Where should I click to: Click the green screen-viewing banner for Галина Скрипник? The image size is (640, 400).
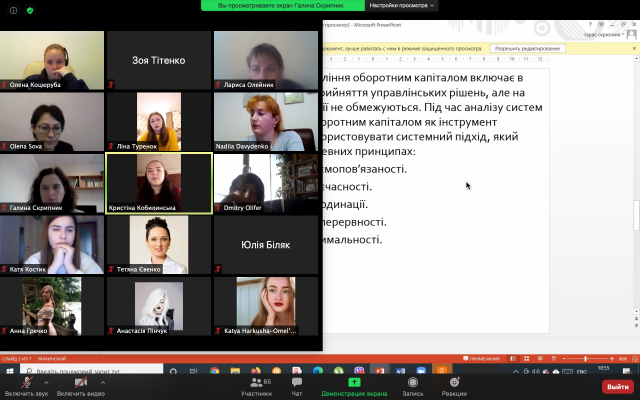(x=283, y=5)
